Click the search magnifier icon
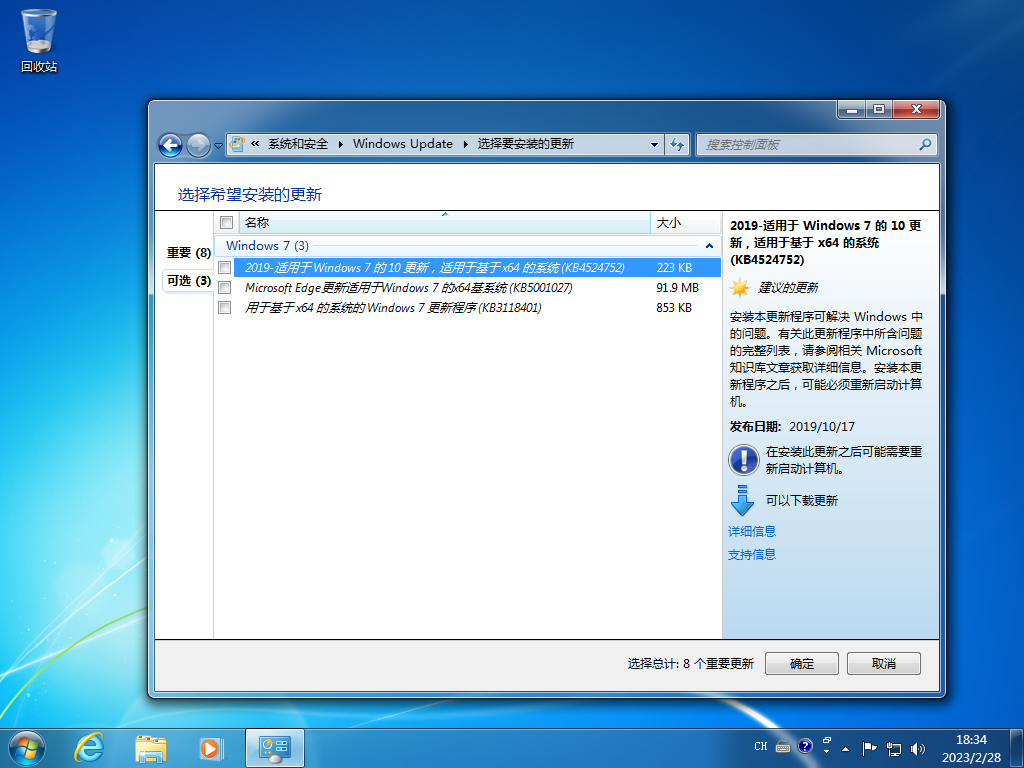Viewport: 1024px width, 768px height. [x=925, y=144]
